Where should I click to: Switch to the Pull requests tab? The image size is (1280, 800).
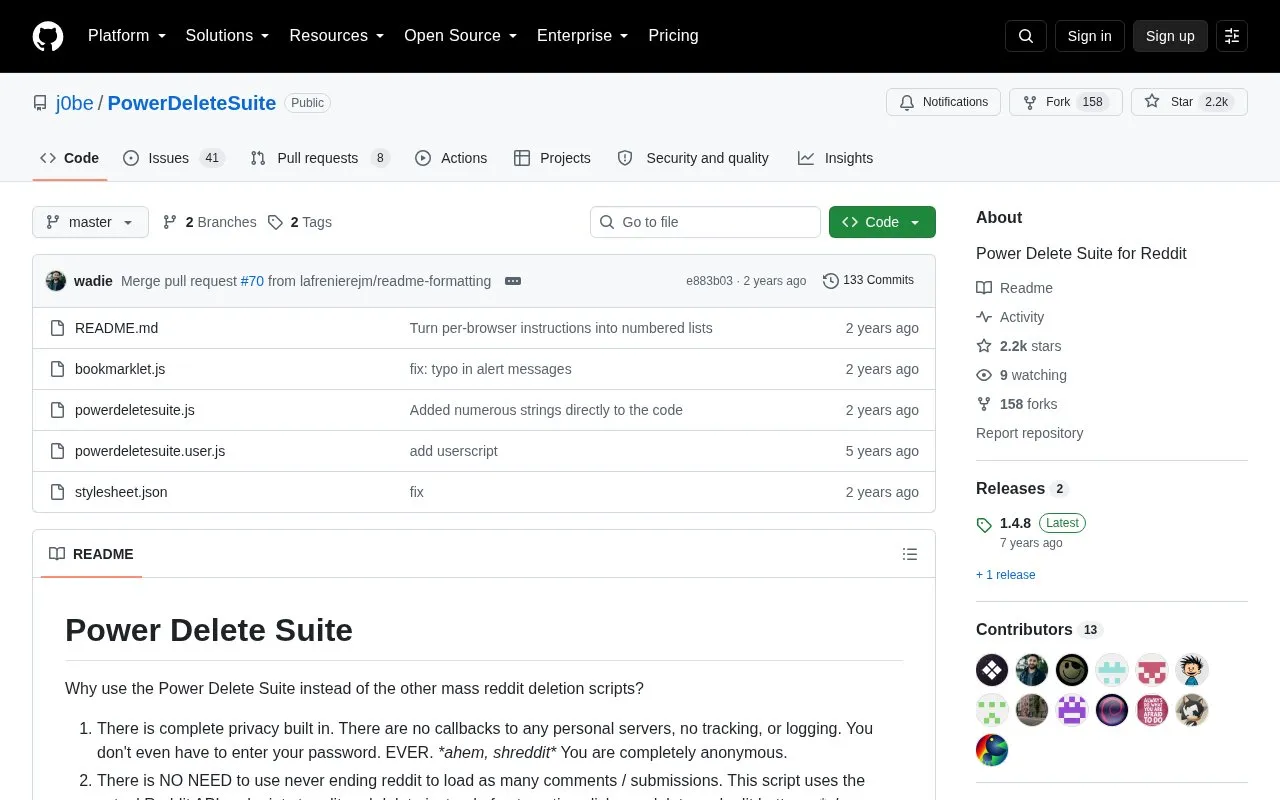click(x=320, y=158)
